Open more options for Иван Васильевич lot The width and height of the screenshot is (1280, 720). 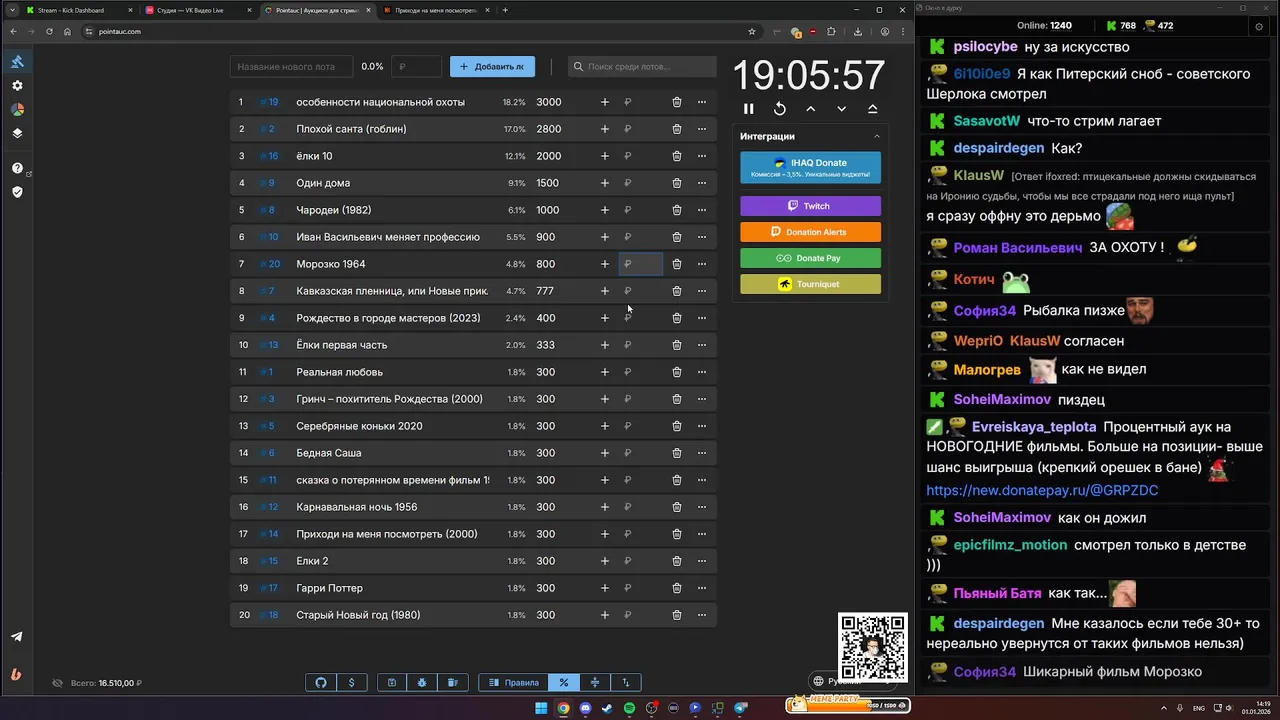coord(702,237)
